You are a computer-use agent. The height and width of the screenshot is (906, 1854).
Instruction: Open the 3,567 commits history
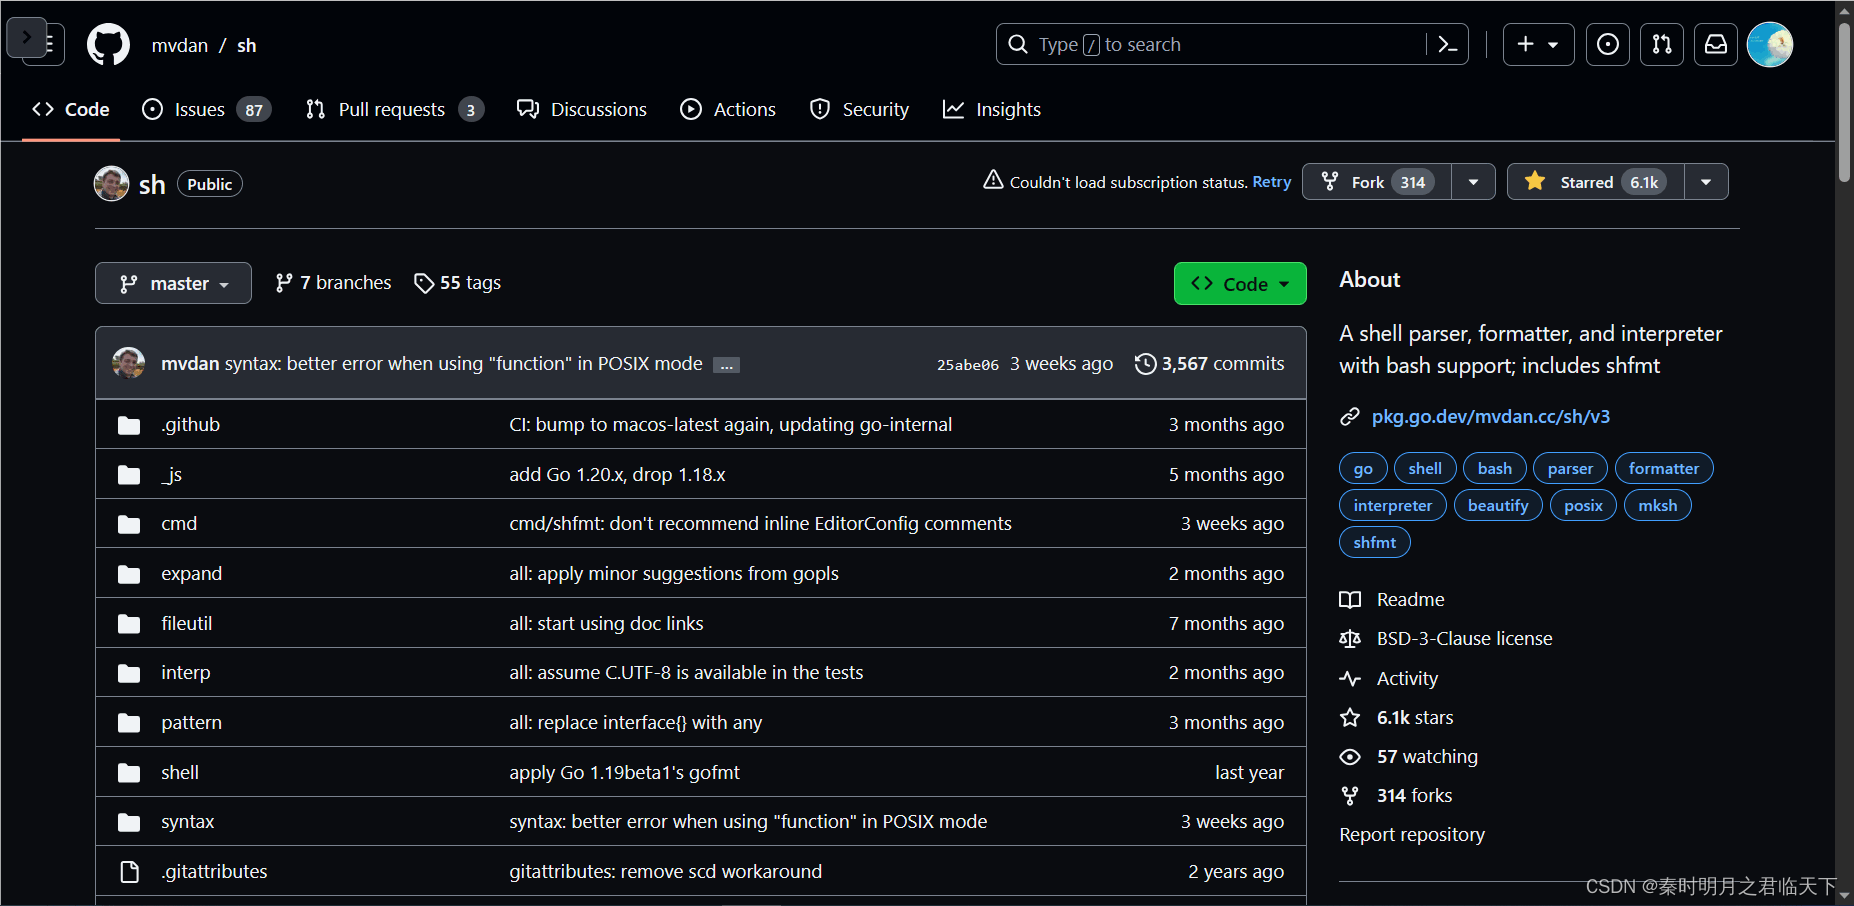tap(1210, 364)
